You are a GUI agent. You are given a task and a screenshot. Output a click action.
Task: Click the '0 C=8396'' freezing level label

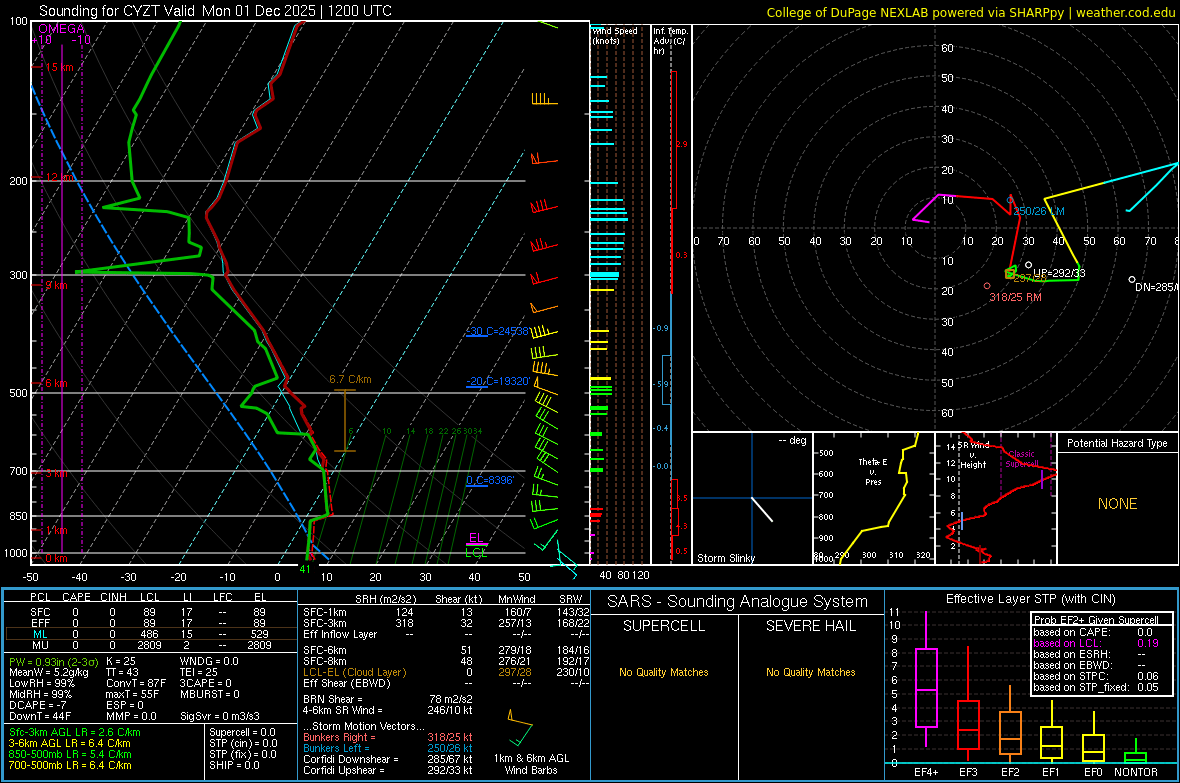(x=490, y=480)
